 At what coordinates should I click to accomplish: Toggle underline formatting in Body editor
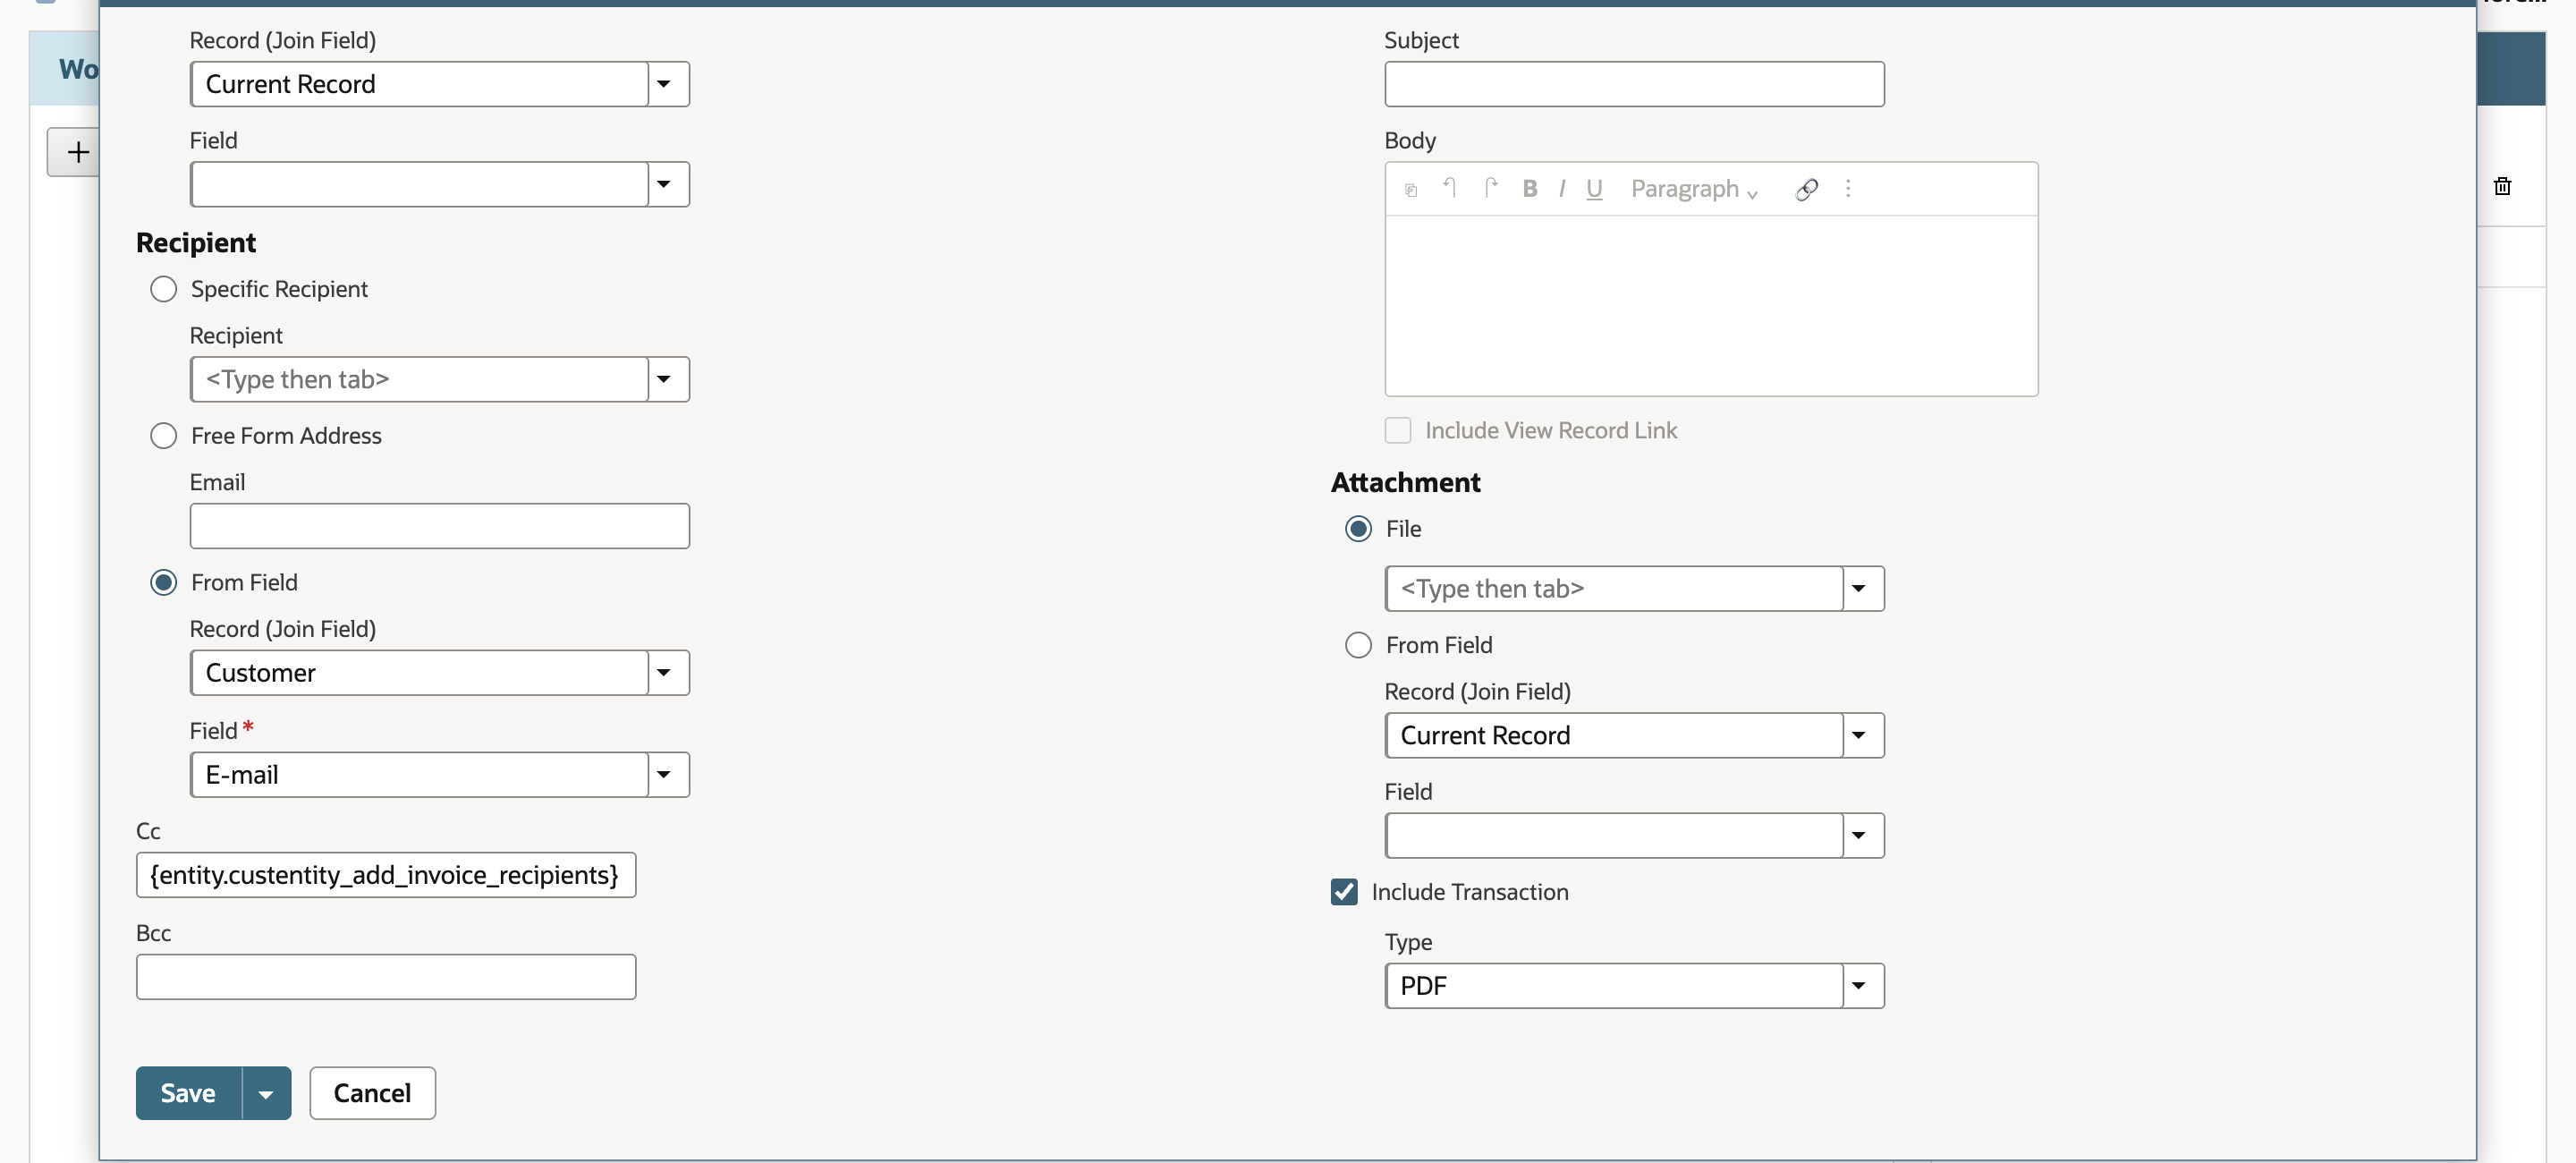pos(1594,189)
